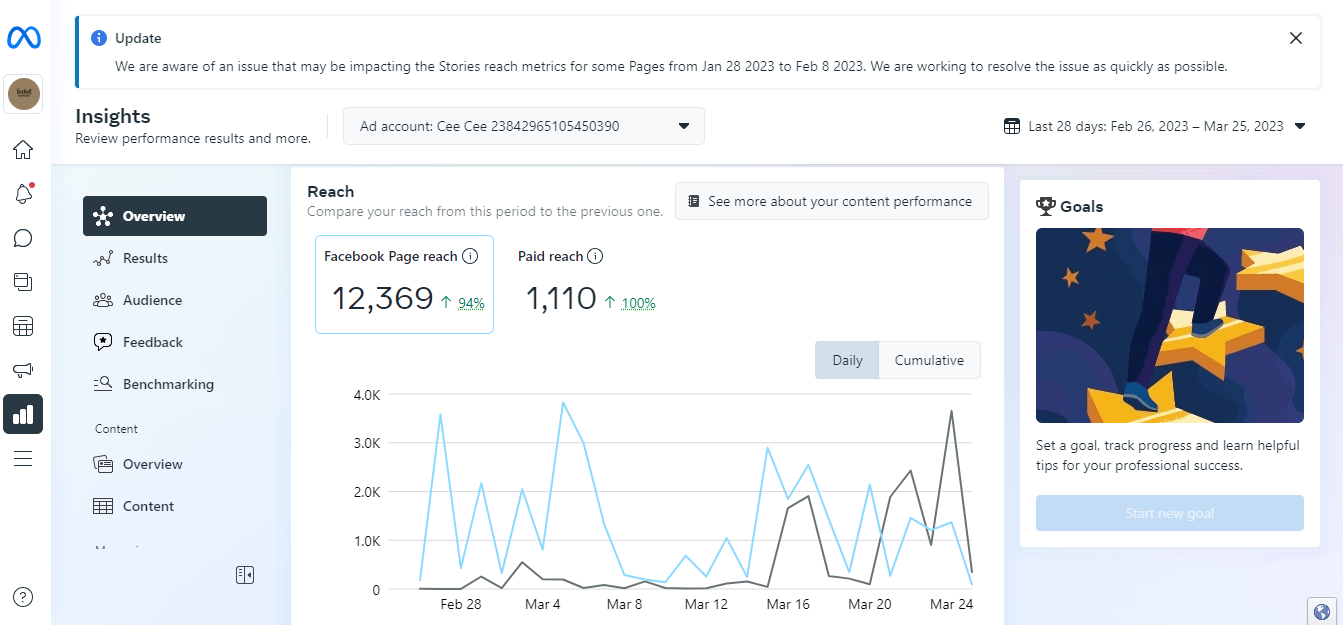Dismiss the Update notice banner
Viewport: 1343px width, 625px height.
1296,38
